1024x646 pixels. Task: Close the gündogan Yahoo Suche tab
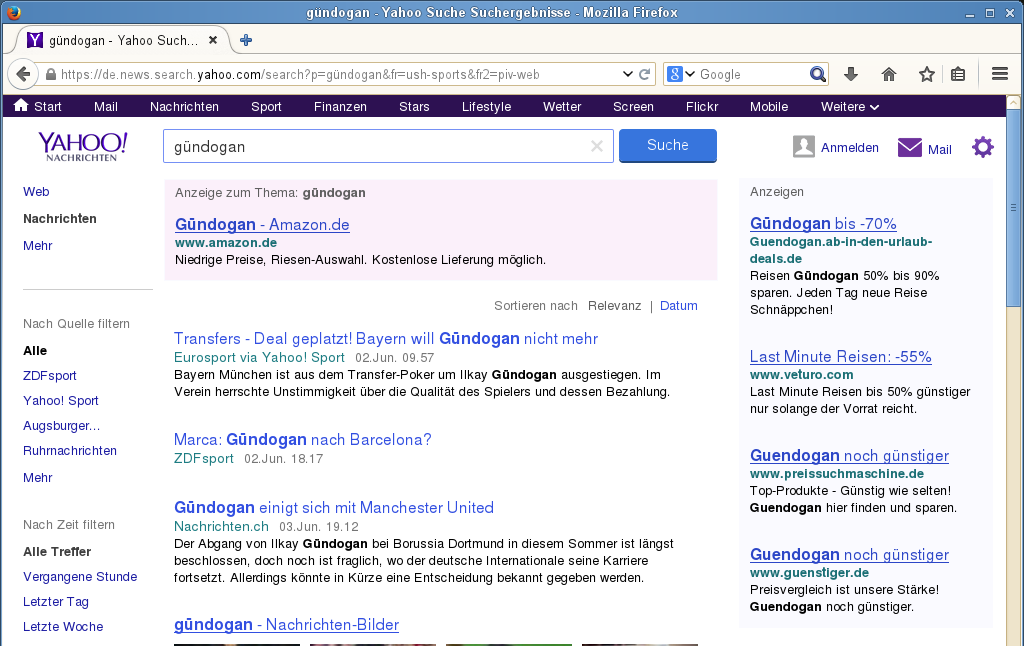(x=213, y=40)
